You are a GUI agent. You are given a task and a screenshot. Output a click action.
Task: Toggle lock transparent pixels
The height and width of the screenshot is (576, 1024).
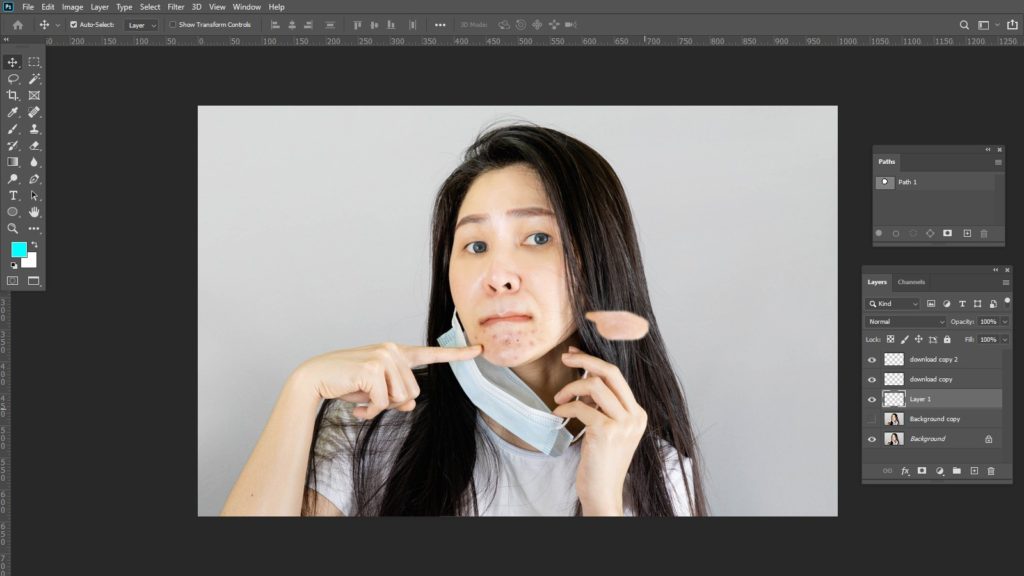890,340
